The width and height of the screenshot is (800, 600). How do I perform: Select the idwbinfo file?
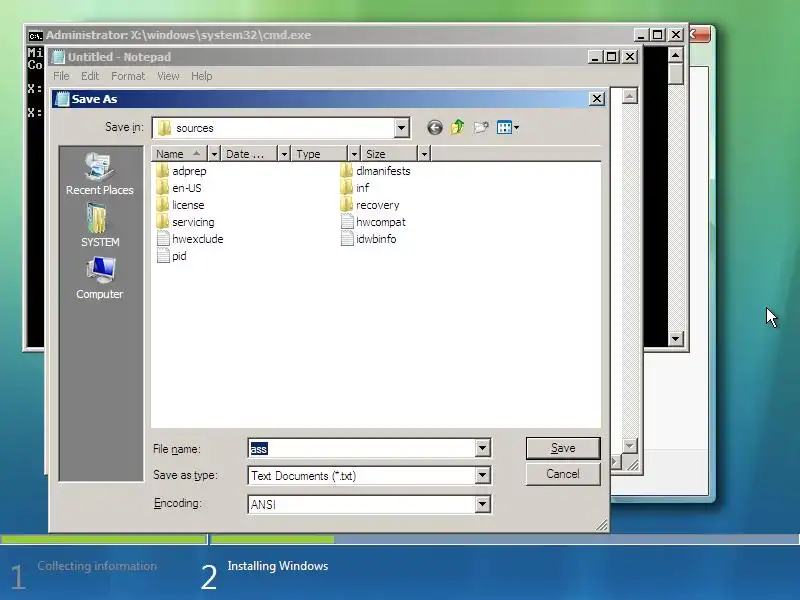(368, 239)
